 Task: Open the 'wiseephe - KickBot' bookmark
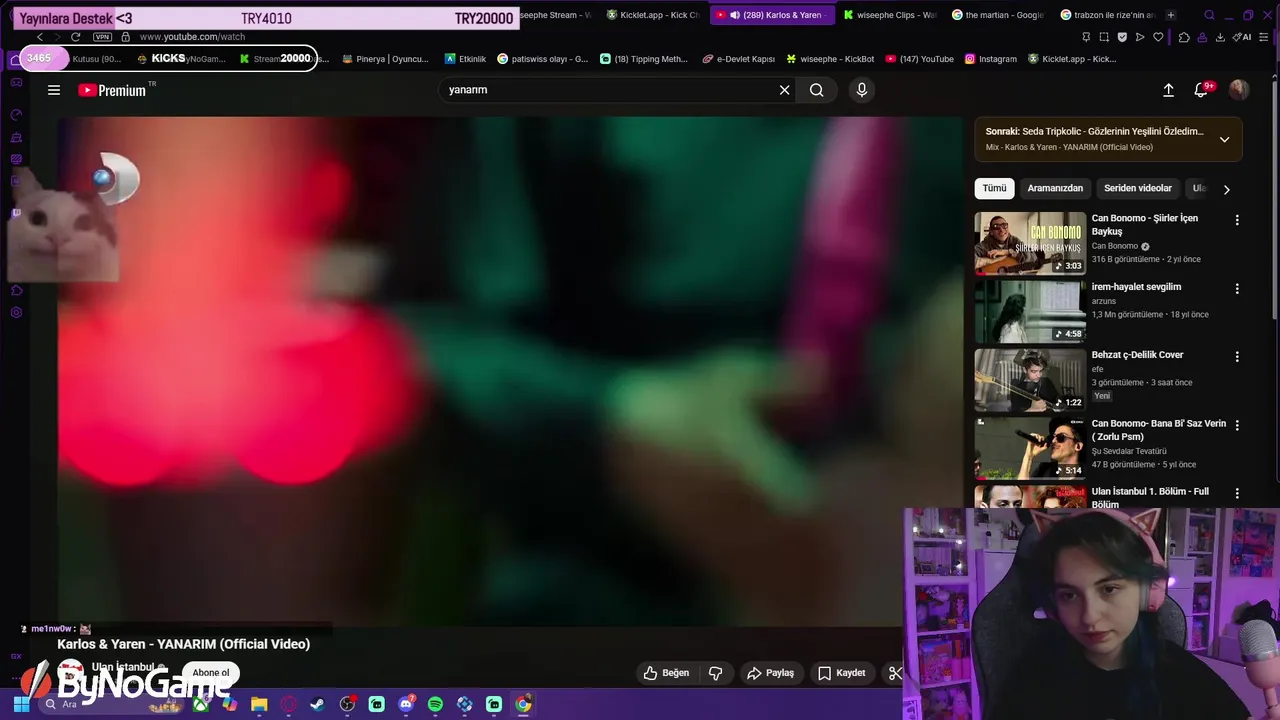coord(830,59)
